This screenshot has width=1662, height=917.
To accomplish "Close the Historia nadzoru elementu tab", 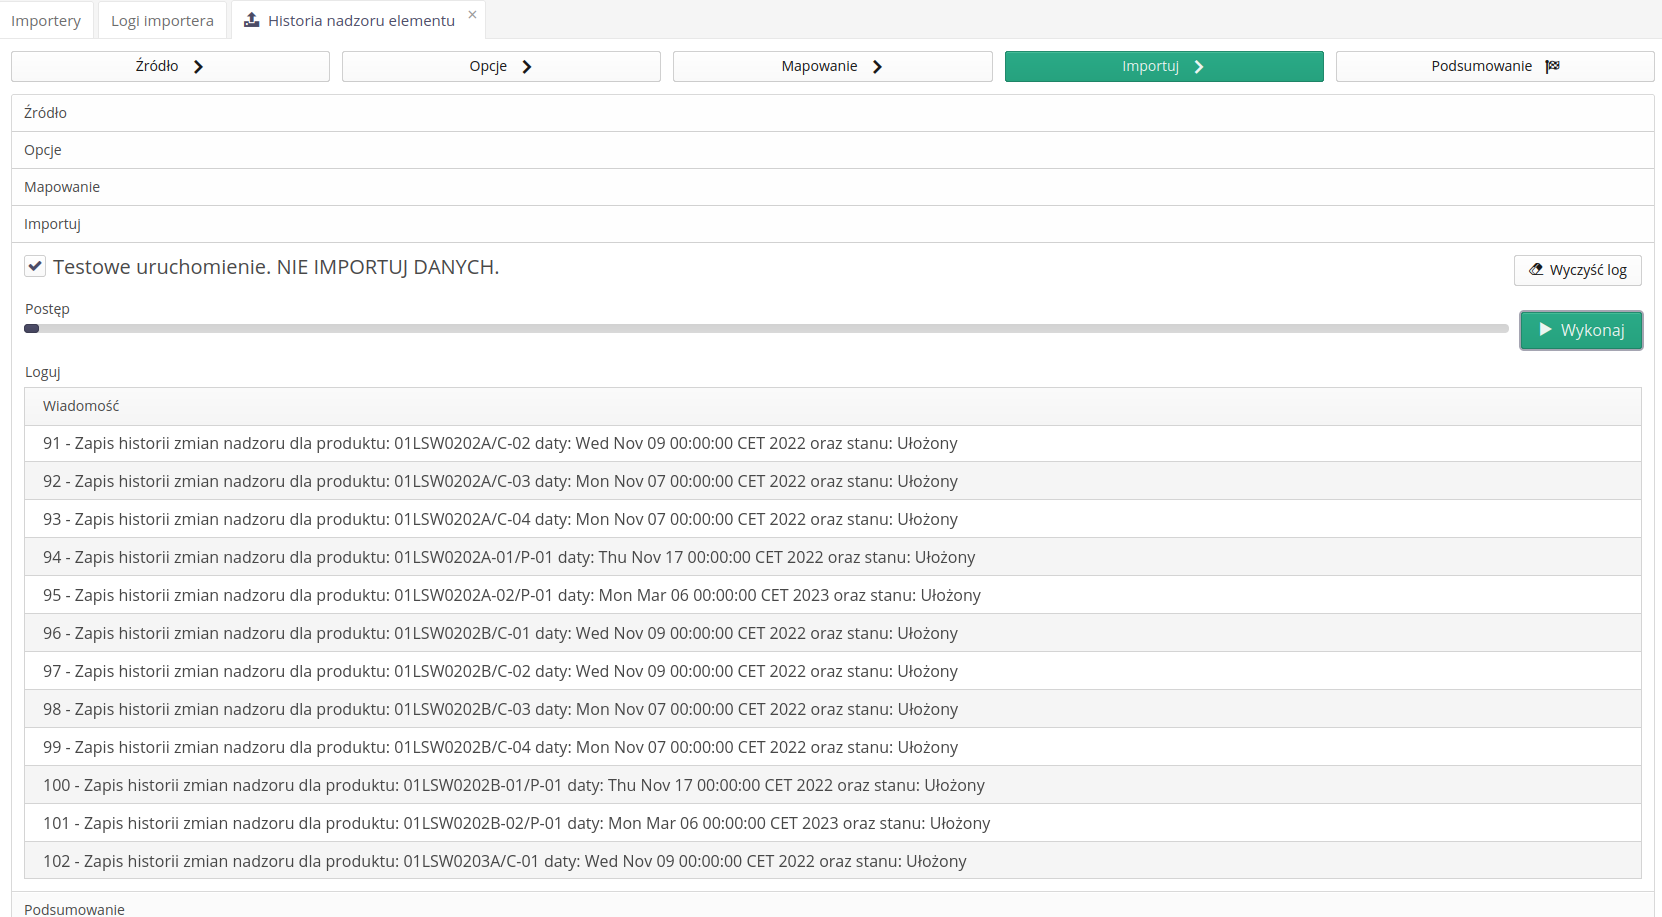I will tap(472, 14).
